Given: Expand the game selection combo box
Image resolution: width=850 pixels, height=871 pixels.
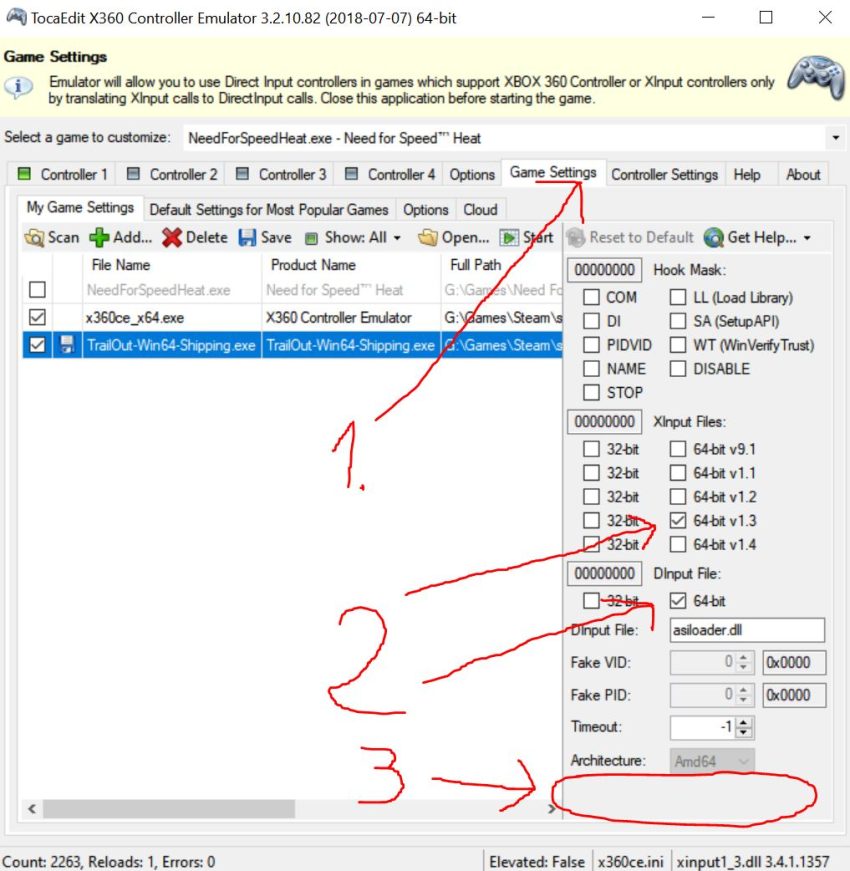Looking at the screenshot, I should point(836,136).
